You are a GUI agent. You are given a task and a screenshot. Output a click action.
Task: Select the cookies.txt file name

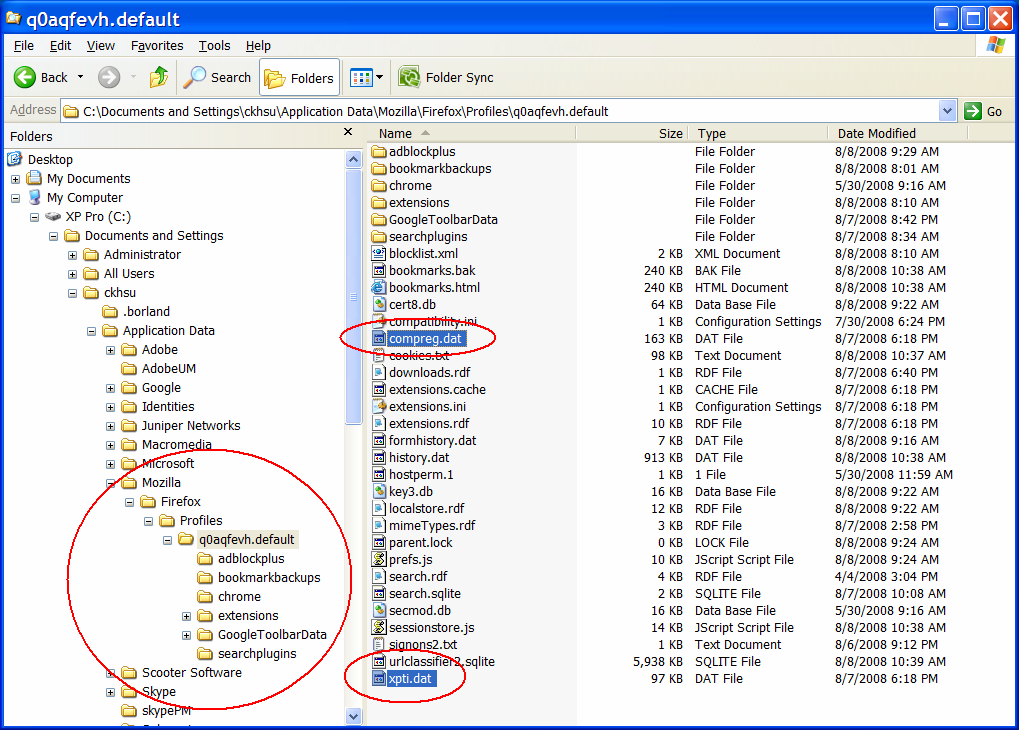tap(419, 356)
